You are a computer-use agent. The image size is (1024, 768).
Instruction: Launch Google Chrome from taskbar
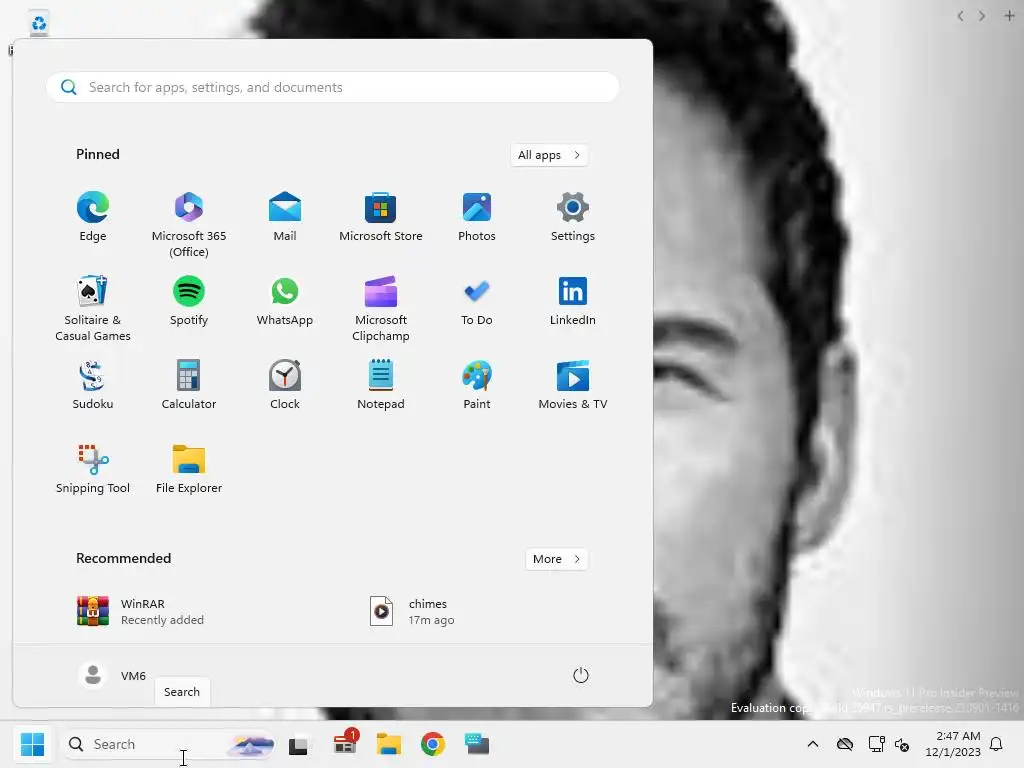tap(433, 744)
